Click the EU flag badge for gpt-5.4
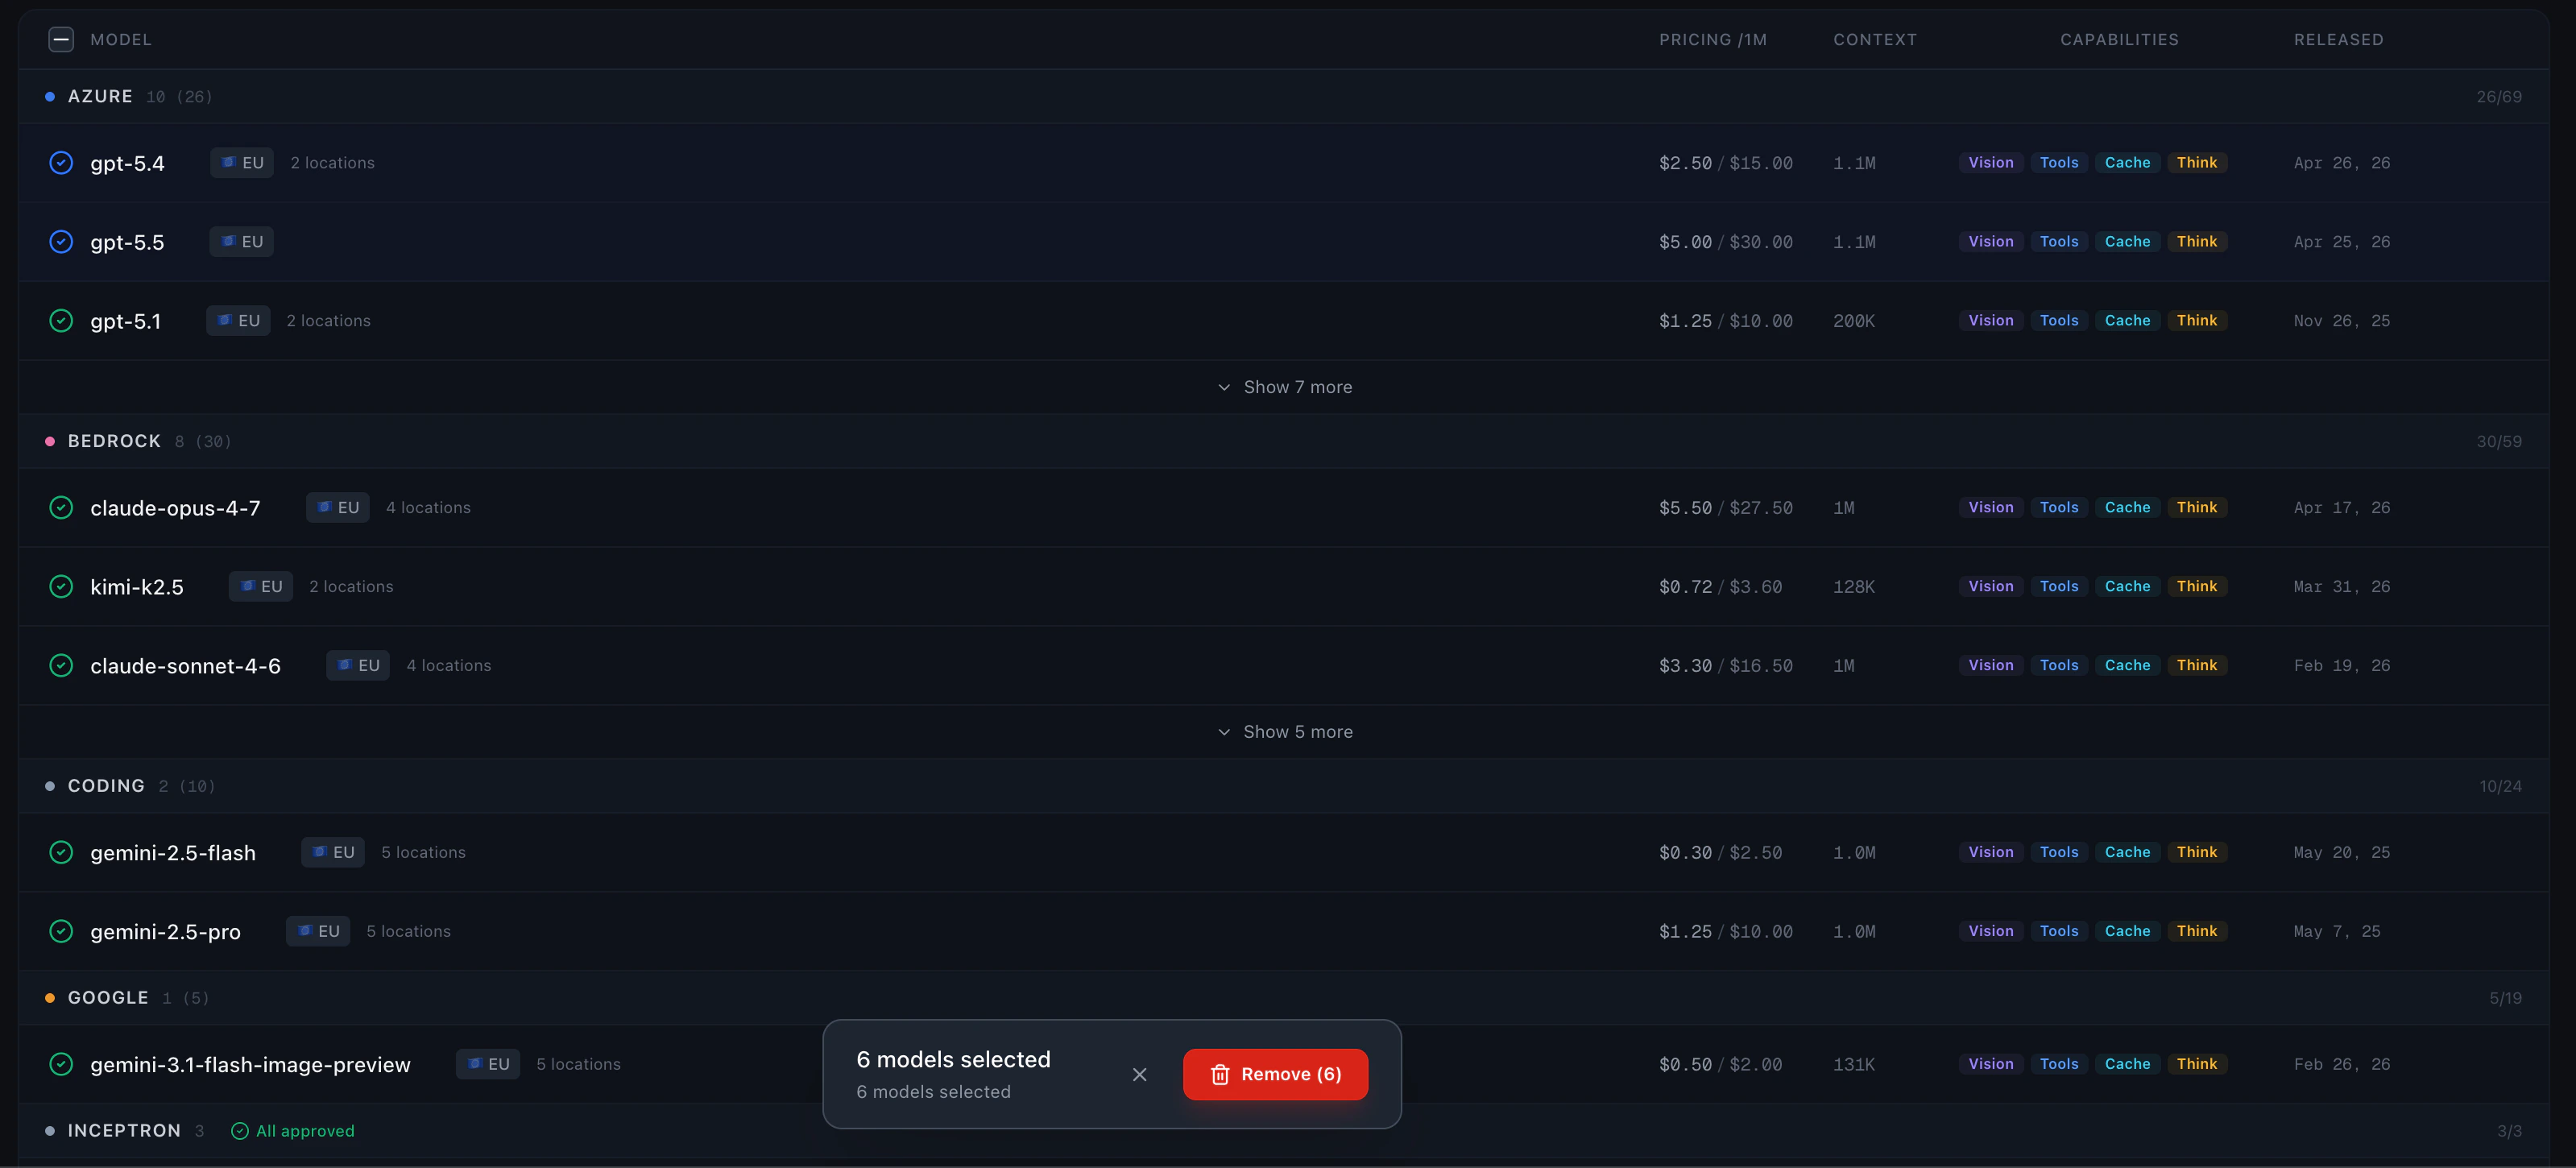This screenshot has width=2576, height=1168. click(242, 163)
